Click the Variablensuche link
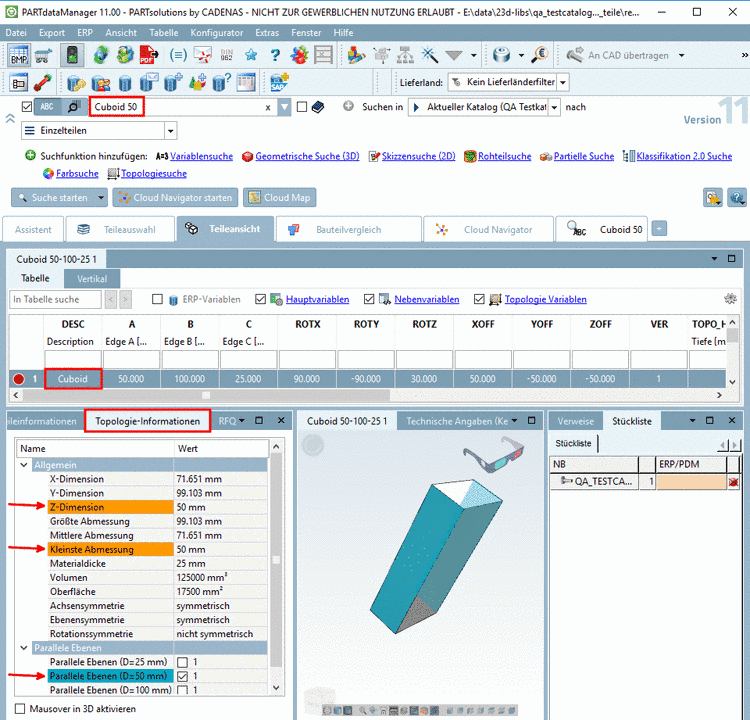750x720 pixels. pyautogui.click(x=201, y=156)
